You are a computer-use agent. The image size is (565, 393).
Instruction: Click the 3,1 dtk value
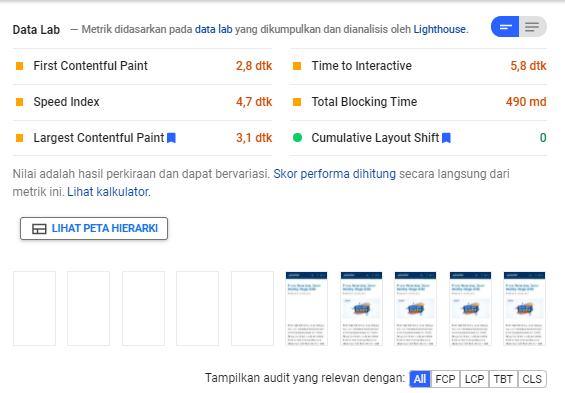pos(254,138)
